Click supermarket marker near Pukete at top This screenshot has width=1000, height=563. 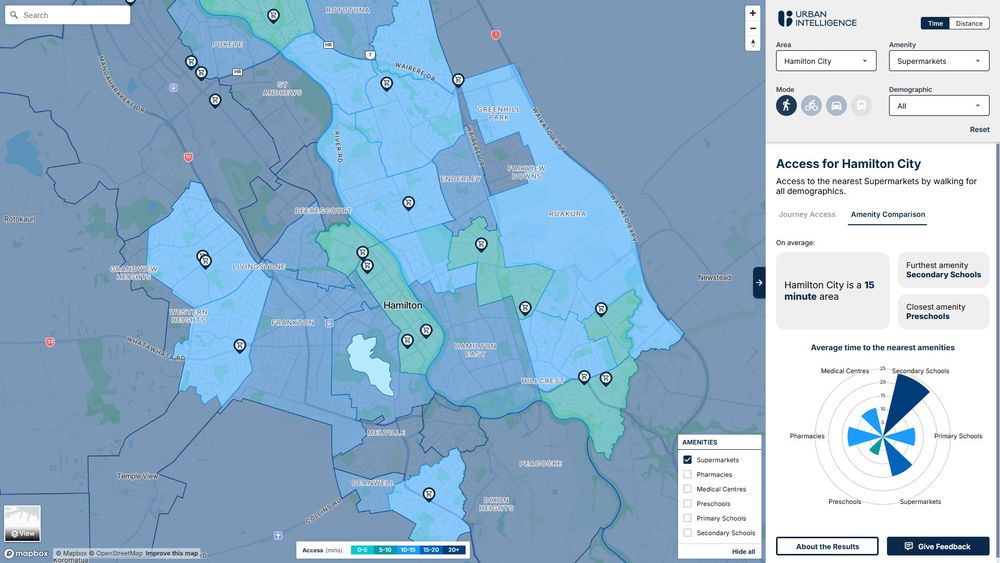point(273,16)
